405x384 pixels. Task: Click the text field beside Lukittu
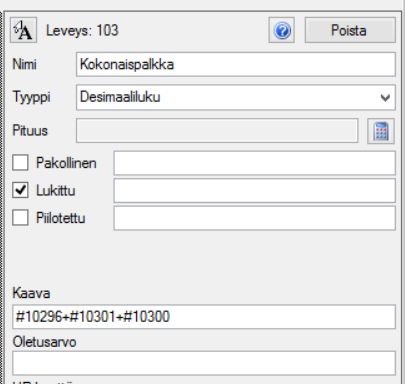(255, 190)
